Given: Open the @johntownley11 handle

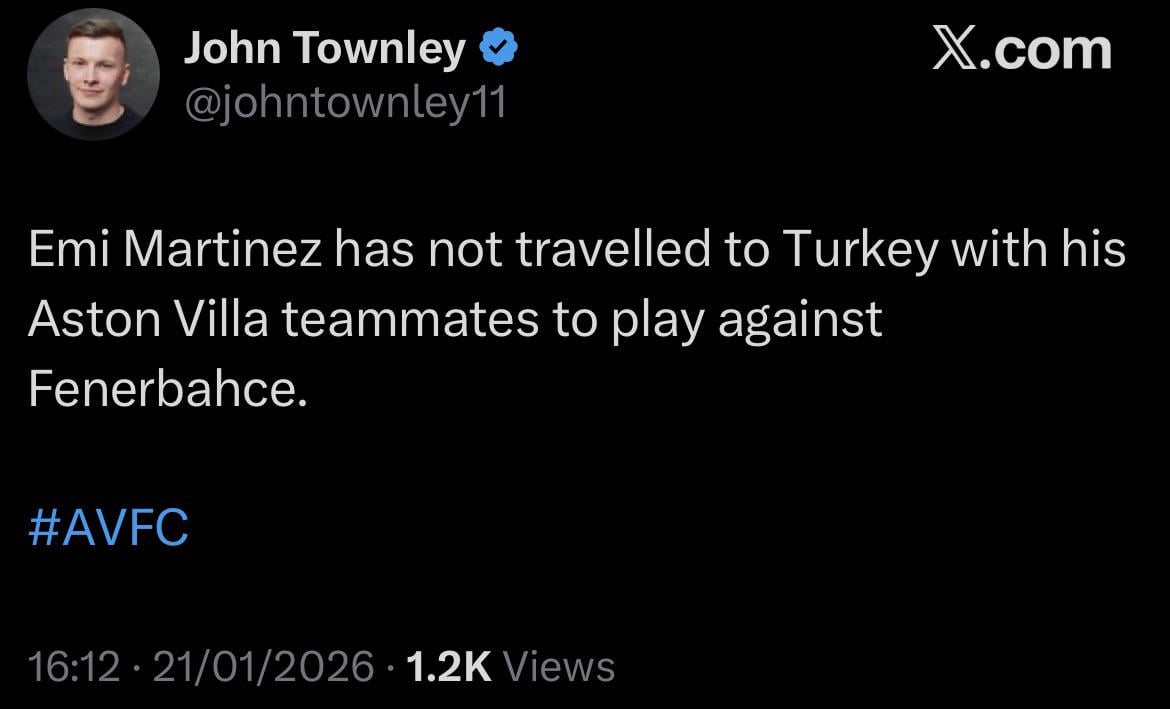Looking at the screenshot, I should point(344,100).
